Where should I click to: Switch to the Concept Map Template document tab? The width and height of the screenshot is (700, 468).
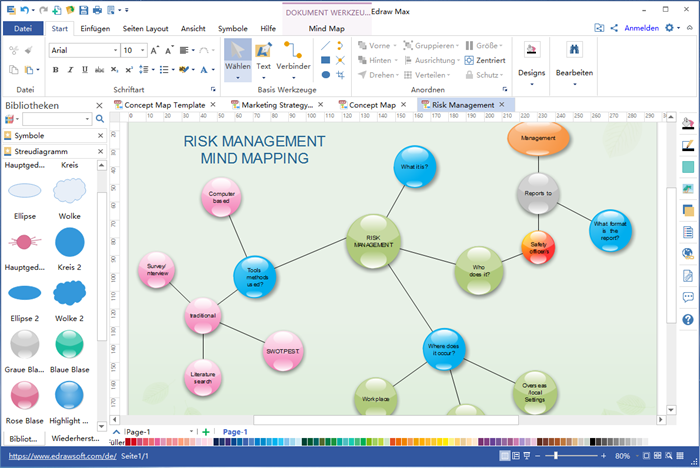[x=164, y=105]
